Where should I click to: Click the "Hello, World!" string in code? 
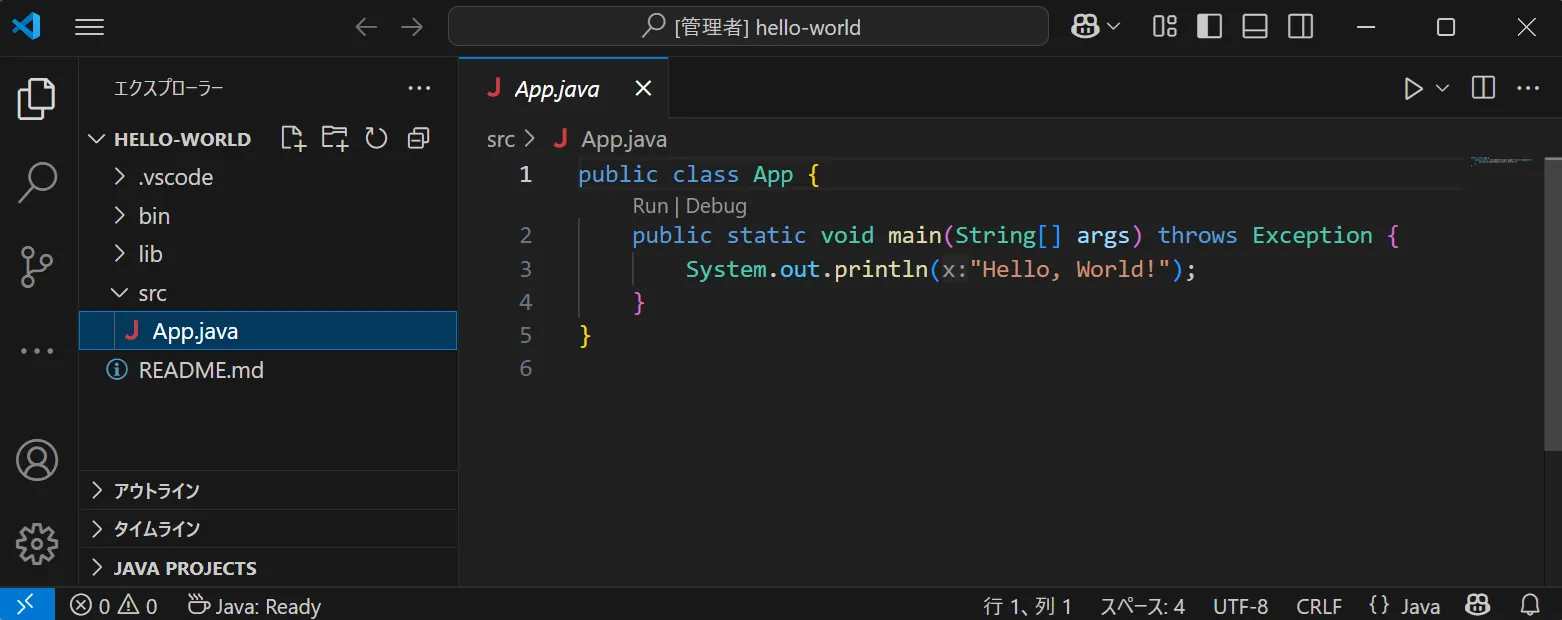[1071, 269]
